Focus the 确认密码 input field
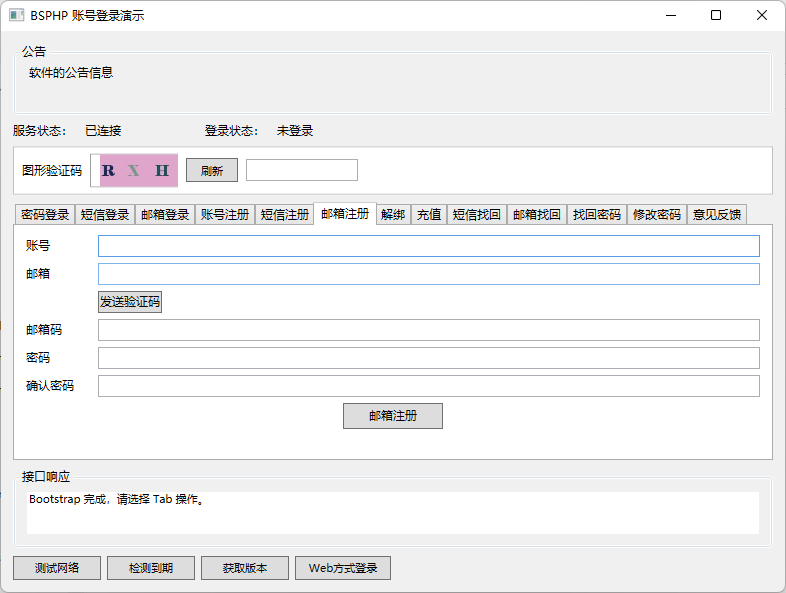Image resolution: width=786 pixels, height=593 pixels. (429, 386)
